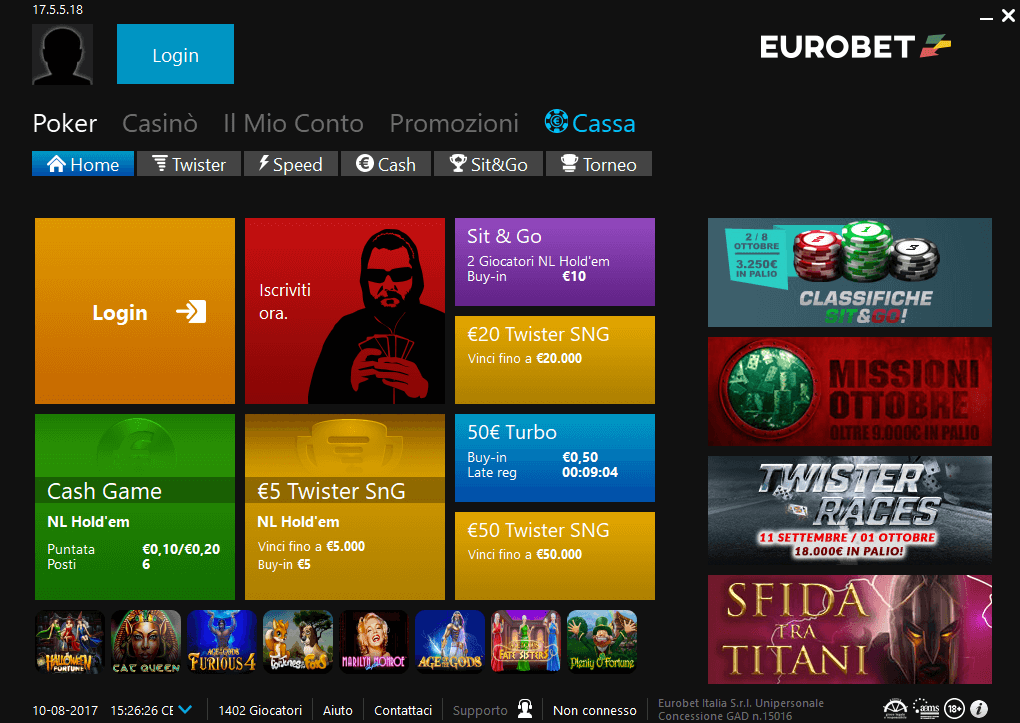Open Age of the Gods Furious 4

pyautogui.click(x=222, y=641)
